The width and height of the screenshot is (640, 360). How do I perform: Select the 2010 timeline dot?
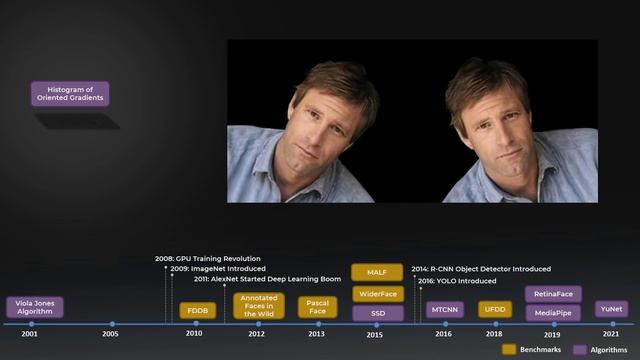[196, 324]
